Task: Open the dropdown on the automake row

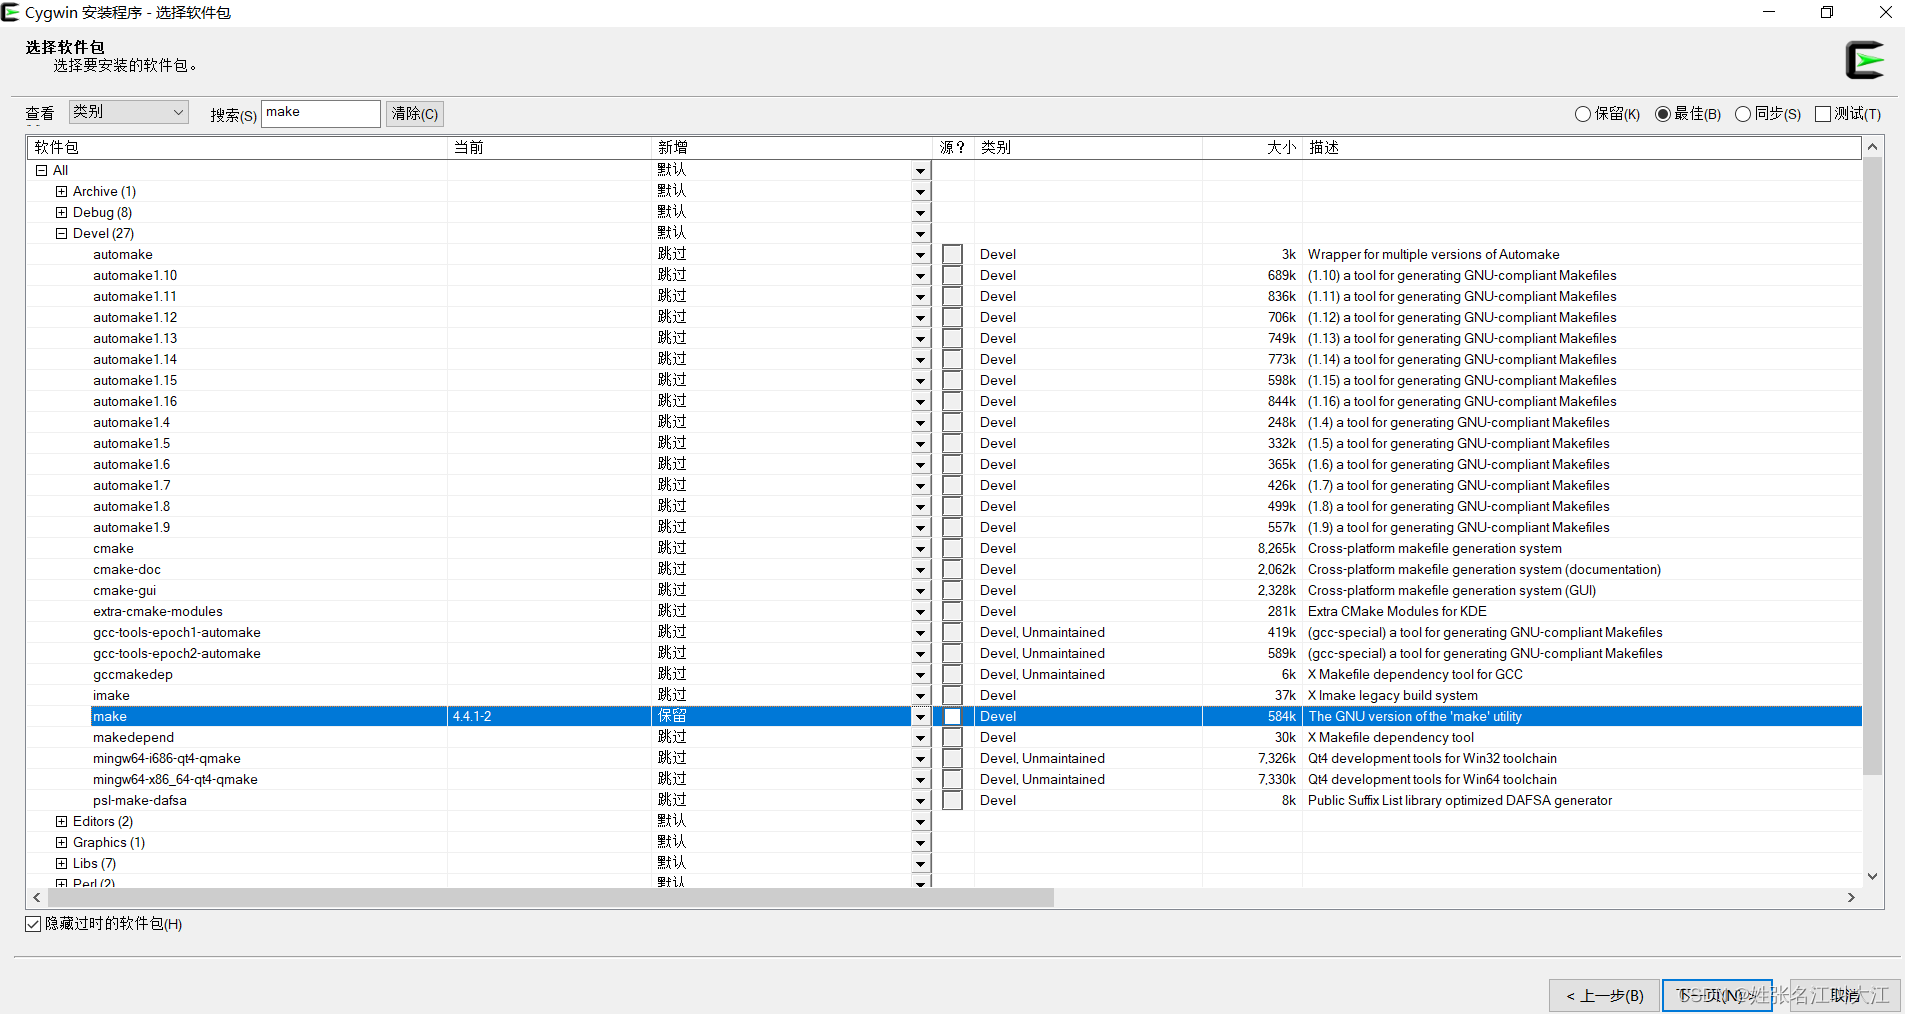Action: tap(919, 254)
